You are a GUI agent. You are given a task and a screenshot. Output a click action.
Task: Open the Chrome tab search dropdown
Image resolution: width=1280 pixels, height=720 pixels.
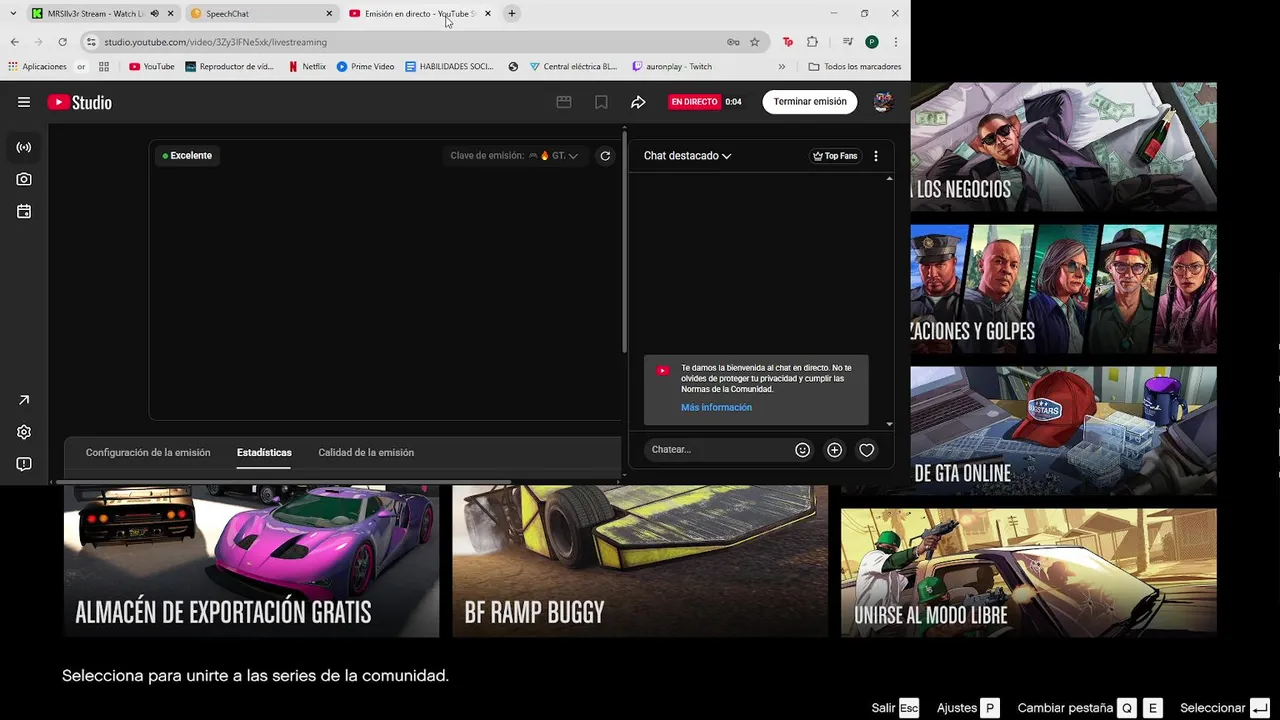coord(12,14)
